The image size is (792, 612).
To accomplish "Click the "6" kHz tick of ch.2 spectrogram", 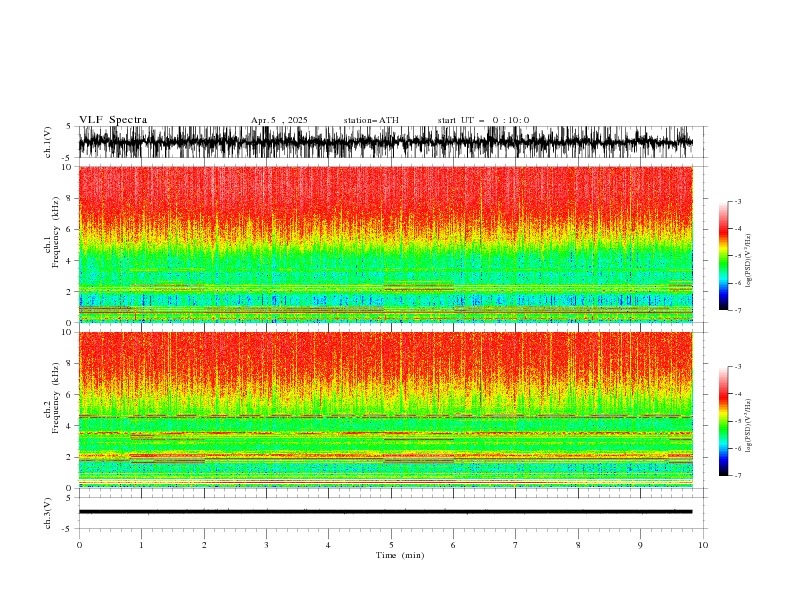I will click(x=70, y=395).
